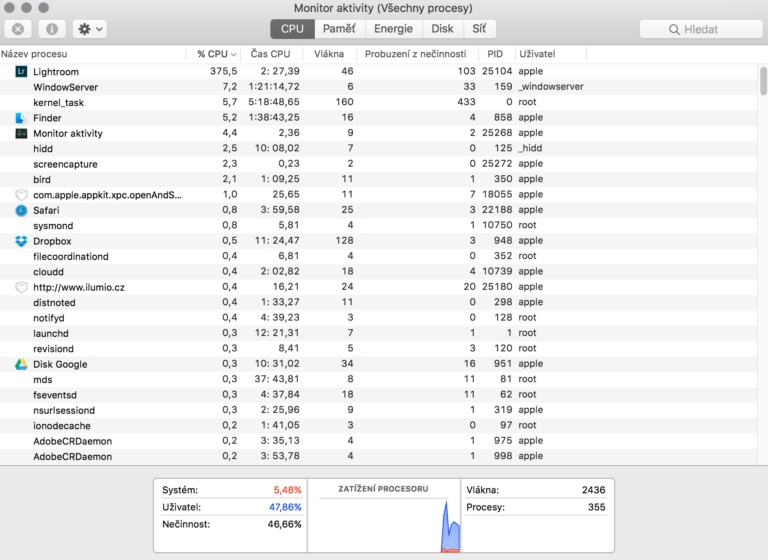Select the Síť tab
The width and height of the screenshot is (768, 560).
tap(479, 29)
